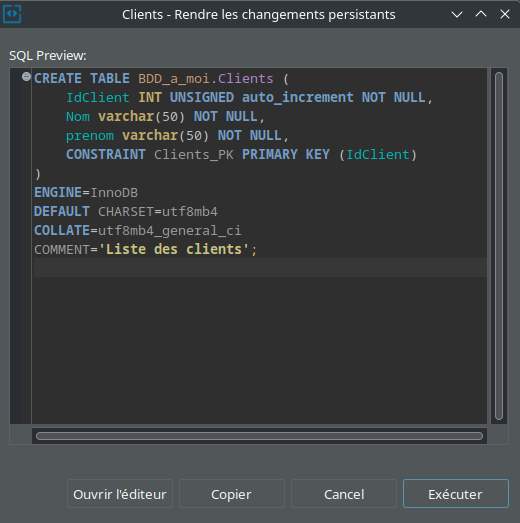
Task: Click the 'Nom' column name
Action: [x=78, y=117]
